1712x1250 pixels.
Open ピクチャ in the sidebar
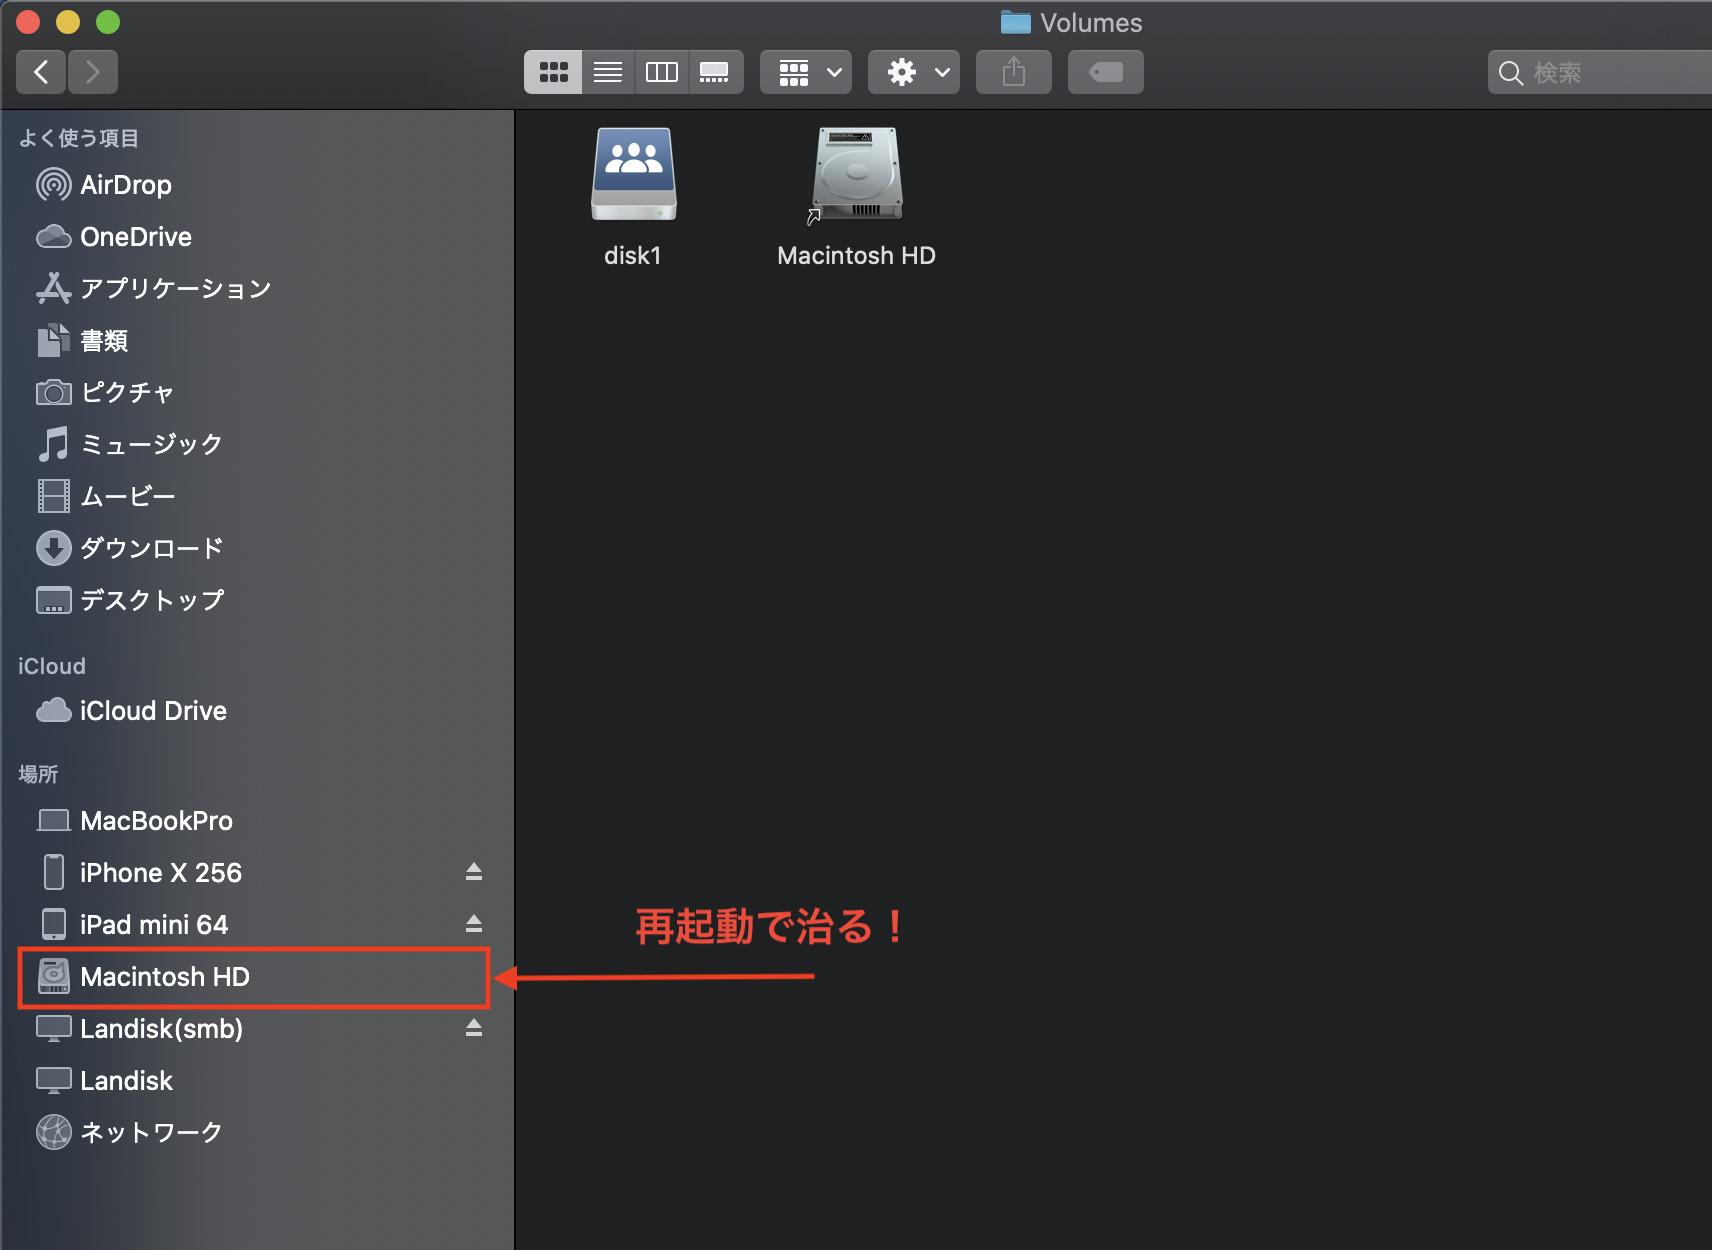[258, 393]
